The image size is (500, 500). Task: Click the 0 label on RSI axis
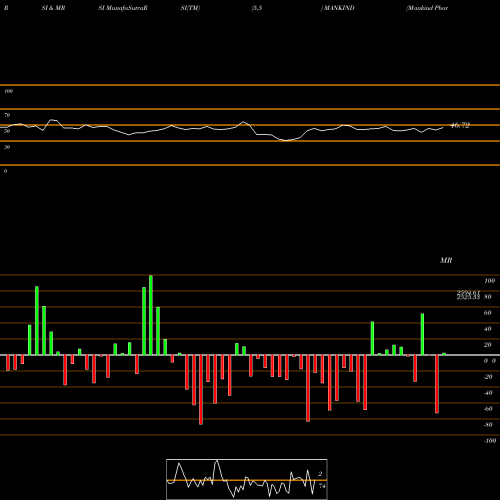coord(5,171)
